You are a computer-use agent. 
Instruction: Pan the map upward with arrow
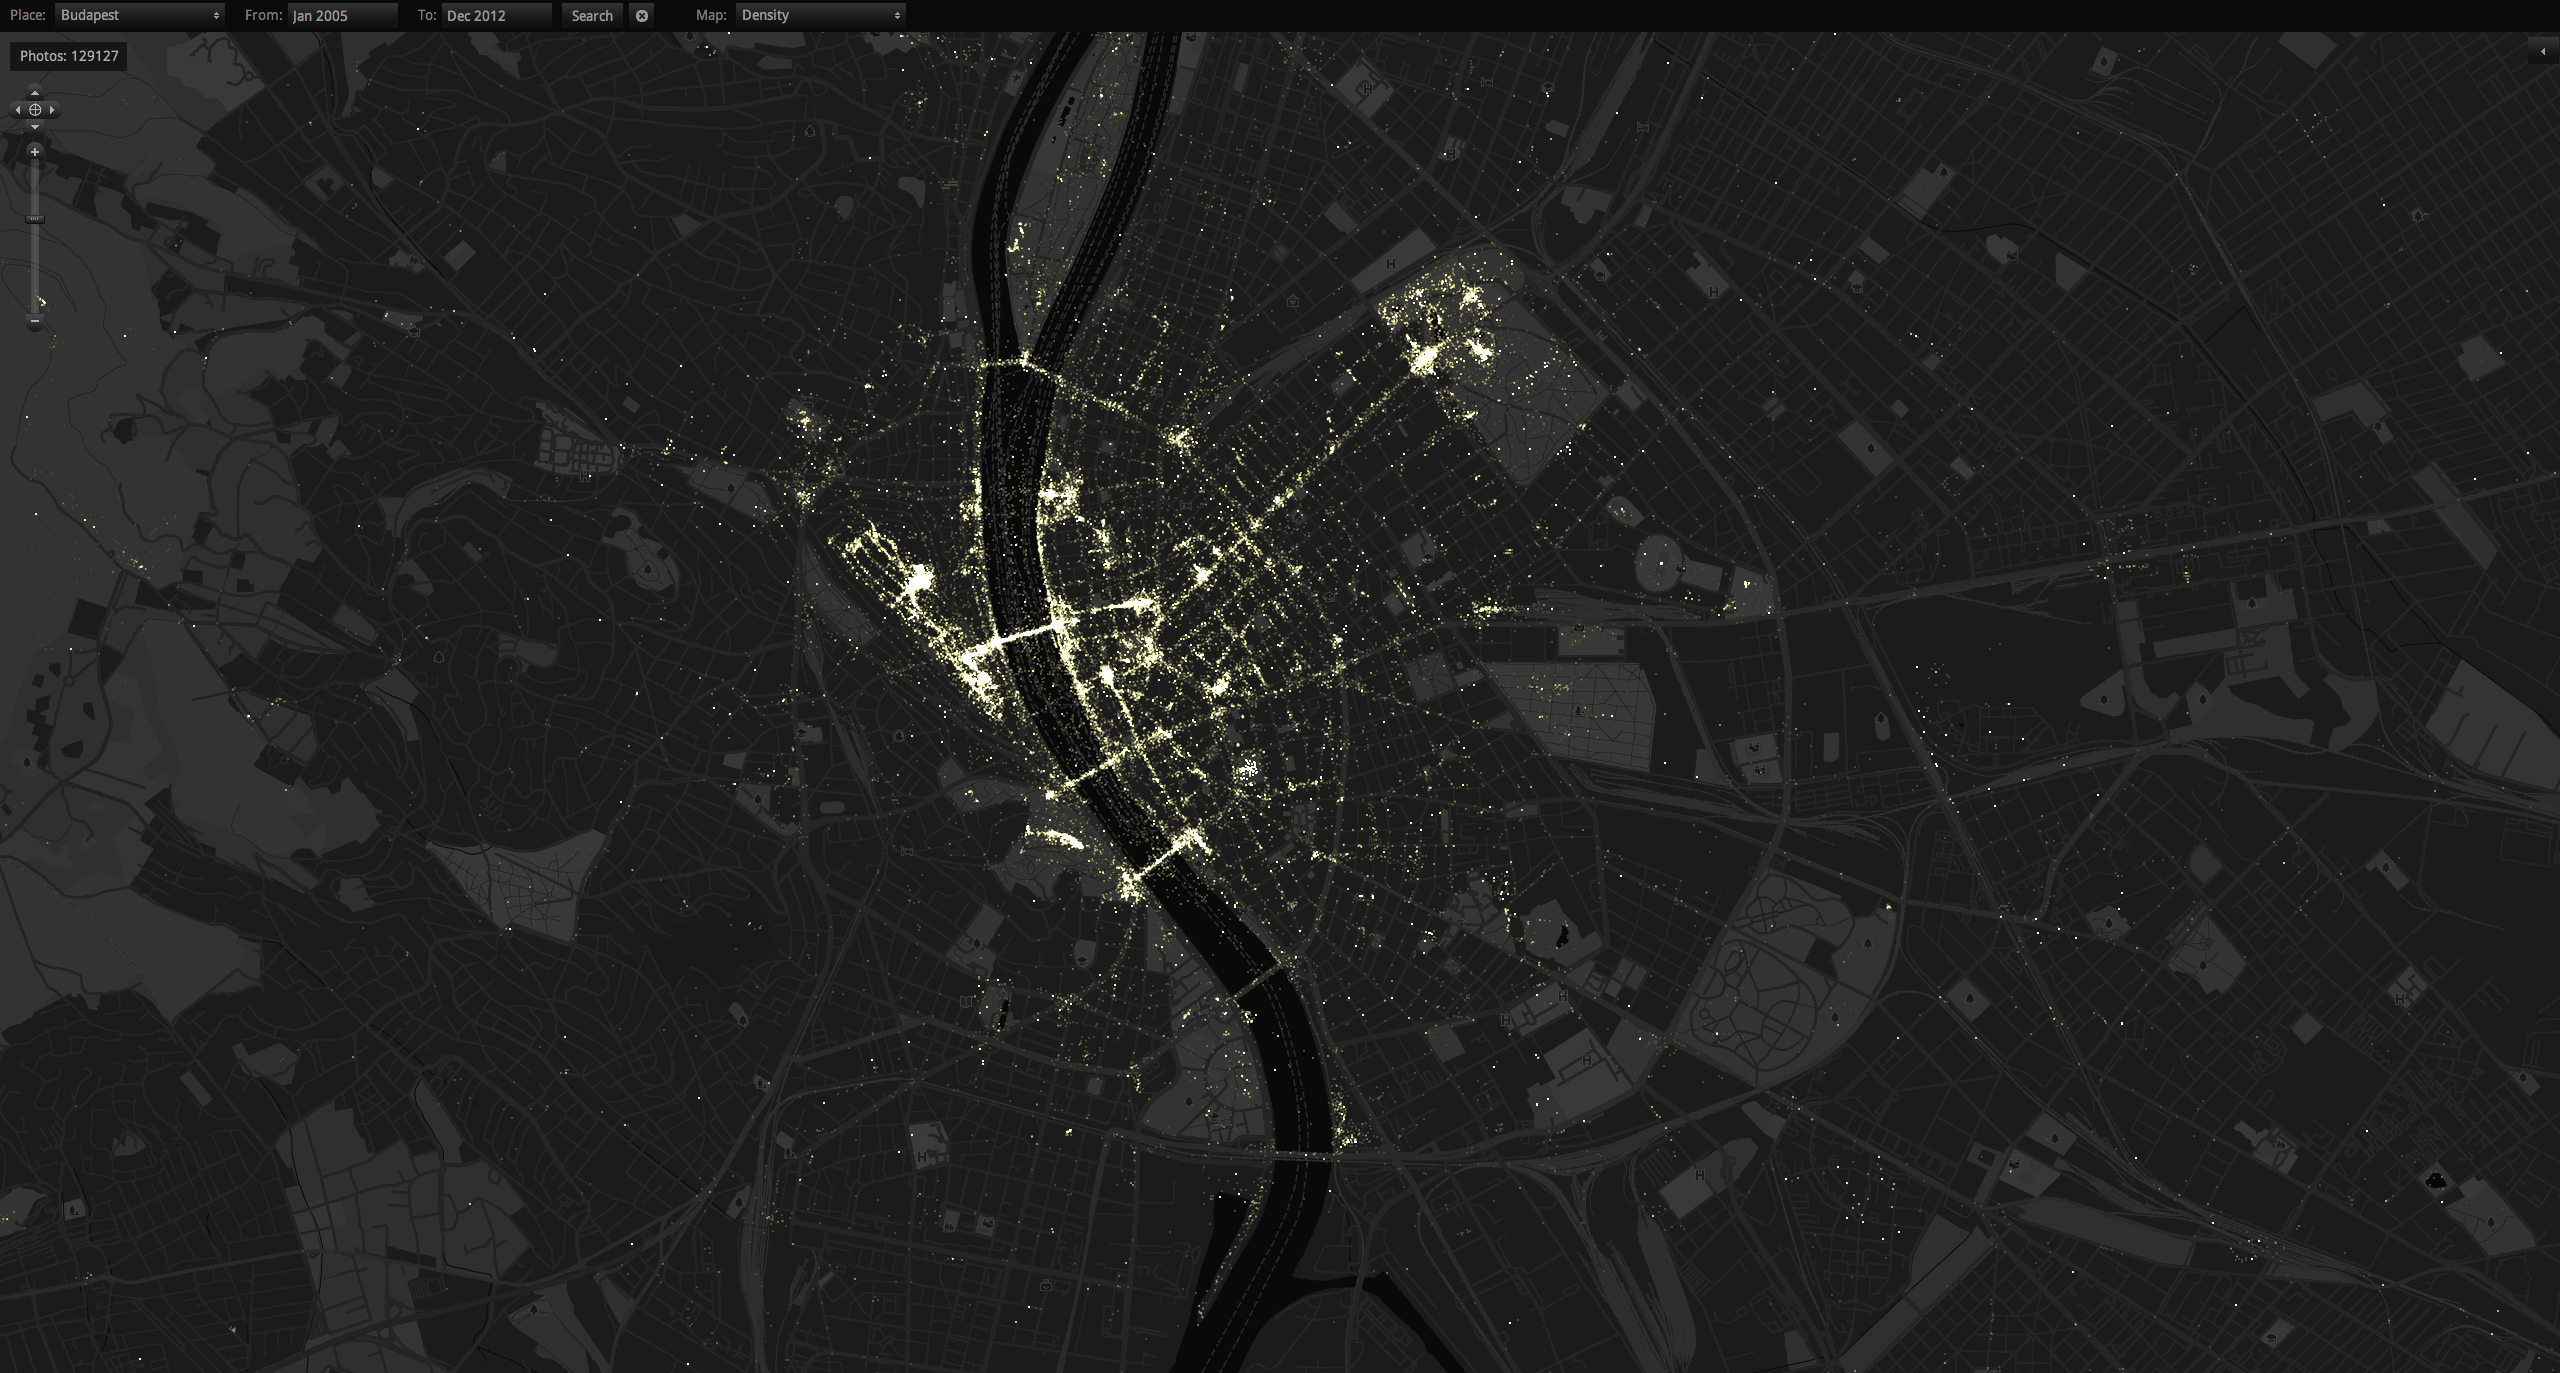pos(35,93)
